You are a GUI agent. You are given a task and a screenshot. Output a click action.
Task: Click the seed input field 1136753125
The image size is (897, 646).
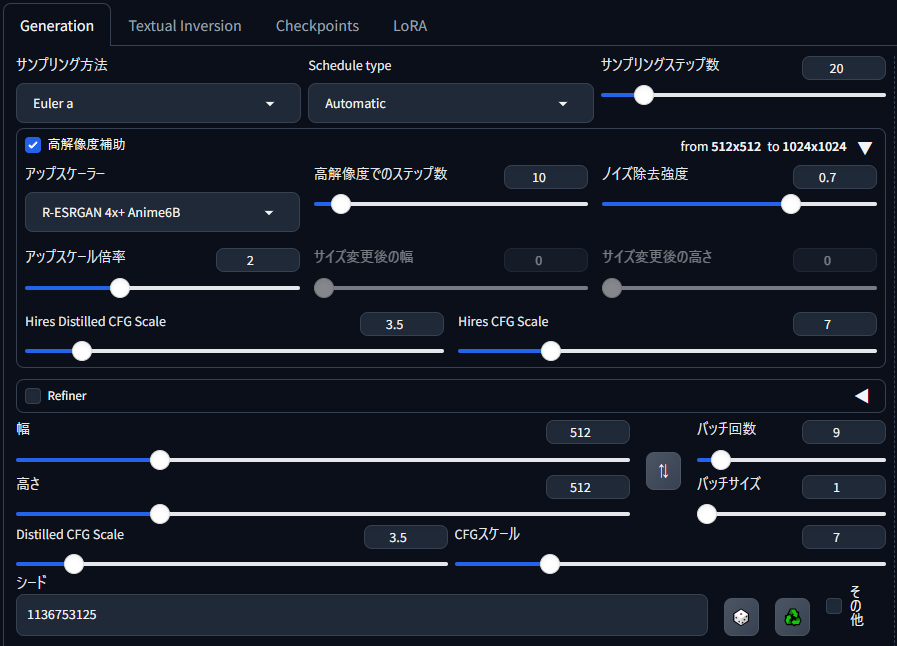click(x=362, y=615)
